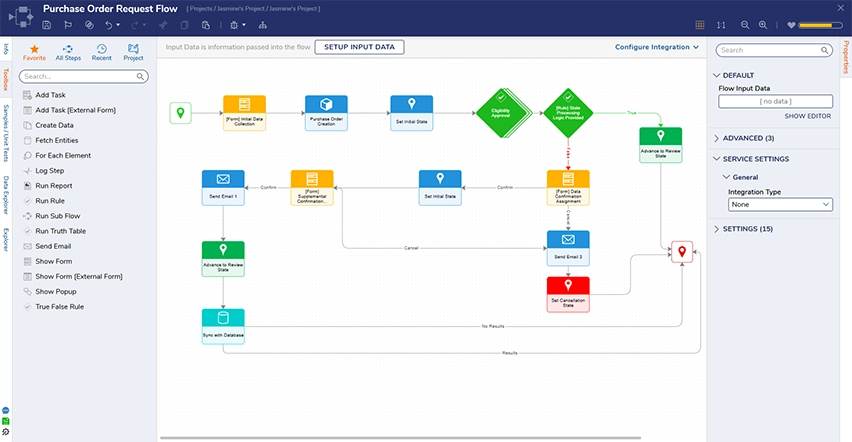The height and width of the screenshot is (442, 852).
Task: Expand the ADVANCED (3) section
Action: 749,138
